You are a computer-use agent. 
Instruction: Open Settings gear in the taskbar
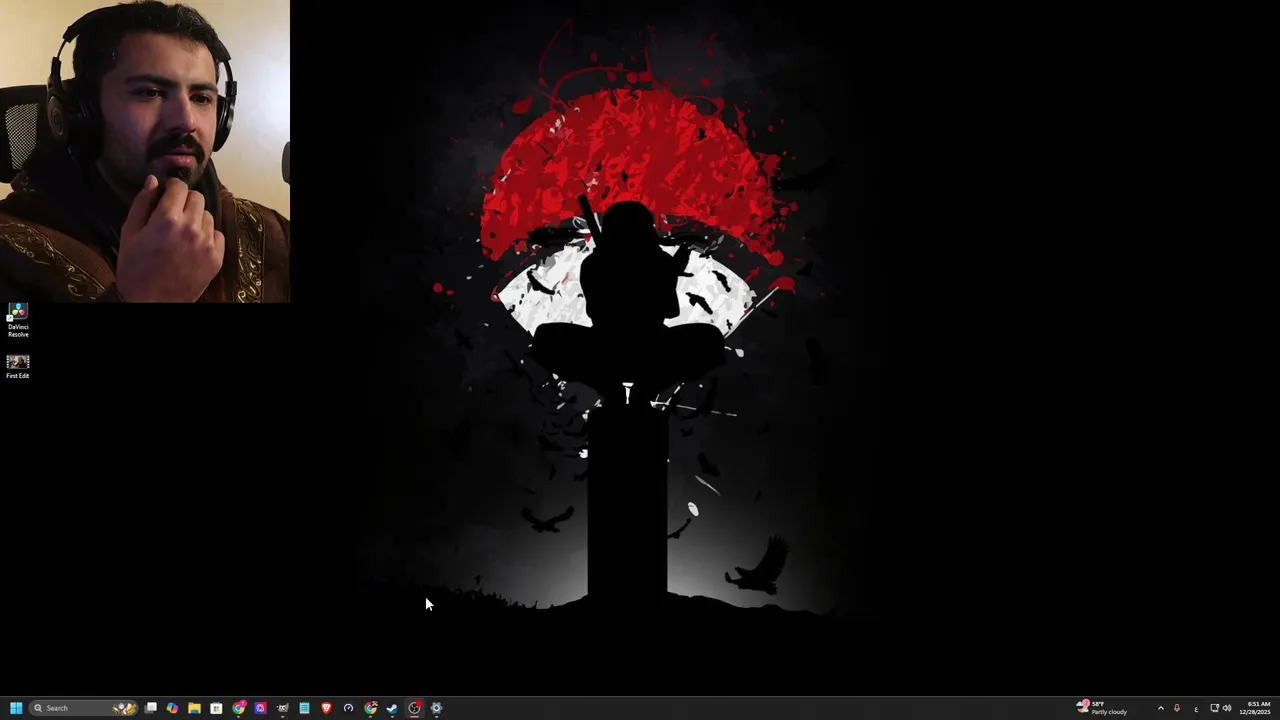click(x=436, y=708)
